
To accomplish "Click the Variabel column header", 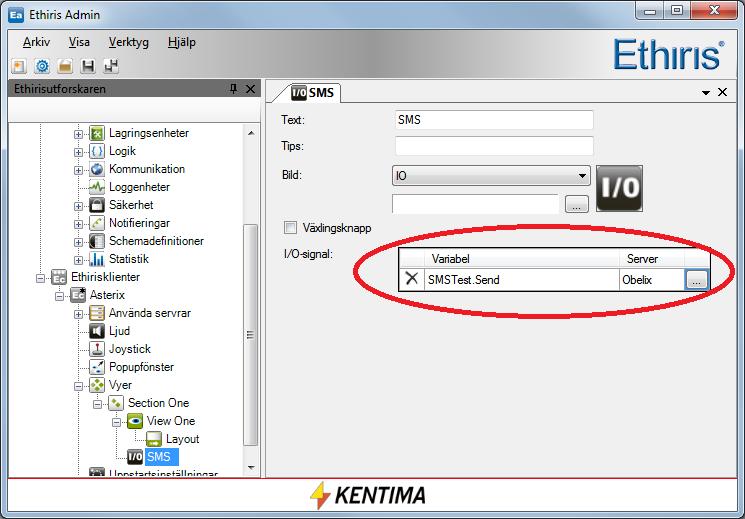I will pos(522,259).
